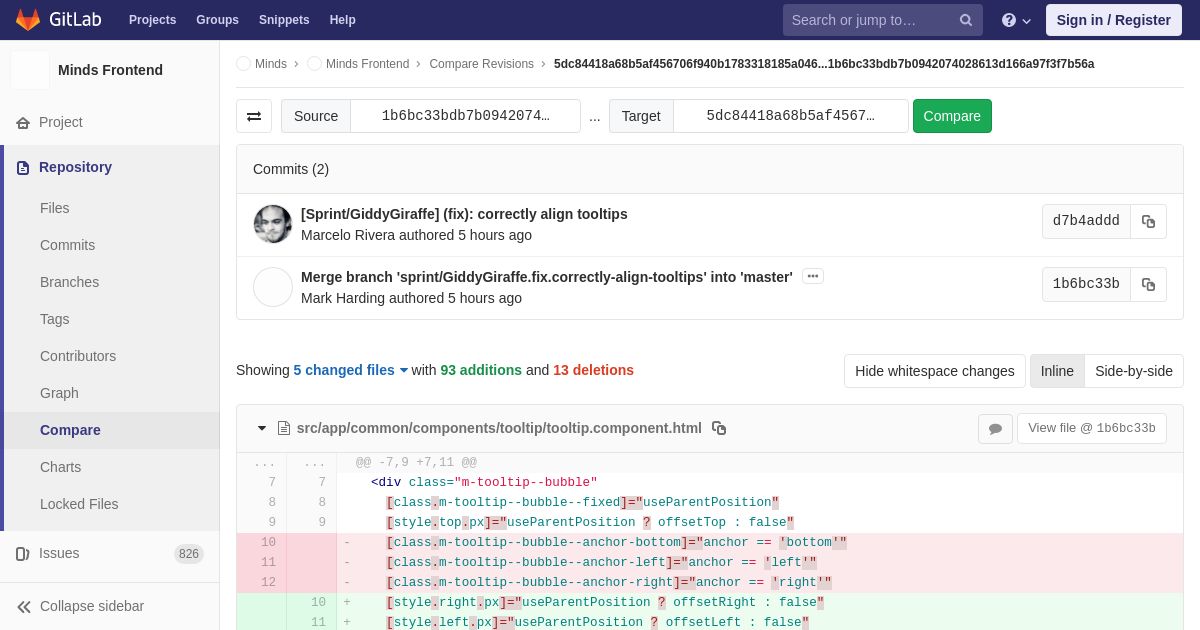Screen dimensions: 1200x630
Task: Copy tooltip.component.html file path
Action: point(719,428)
